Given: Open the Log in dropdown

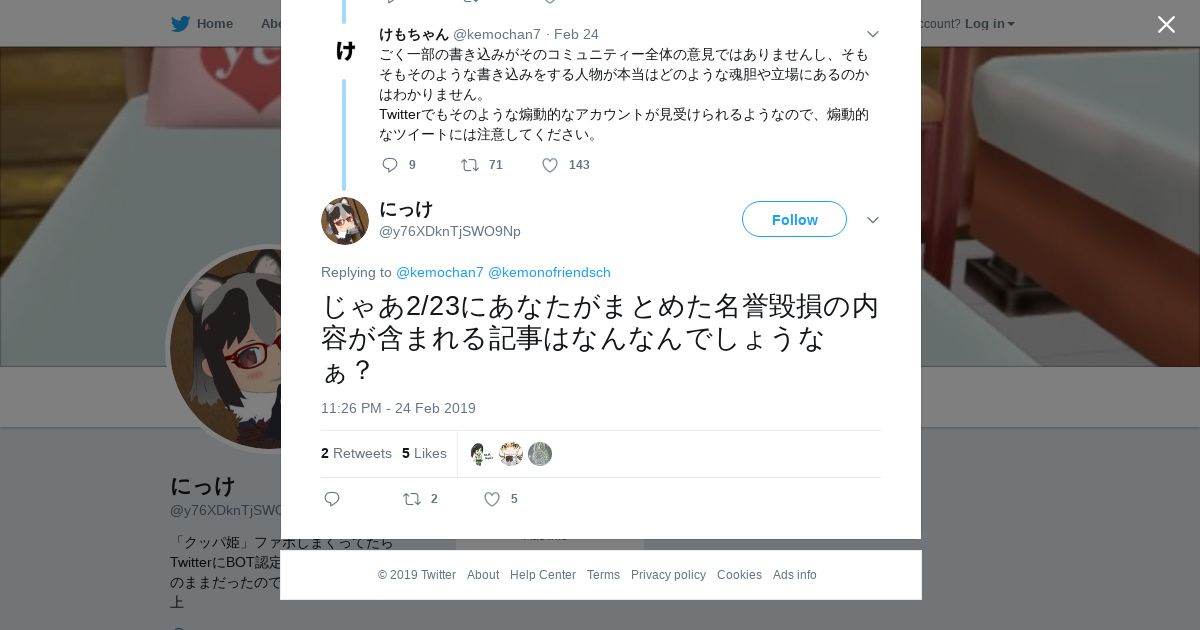Looking at the screenshot, I should [x=989, y=24].
